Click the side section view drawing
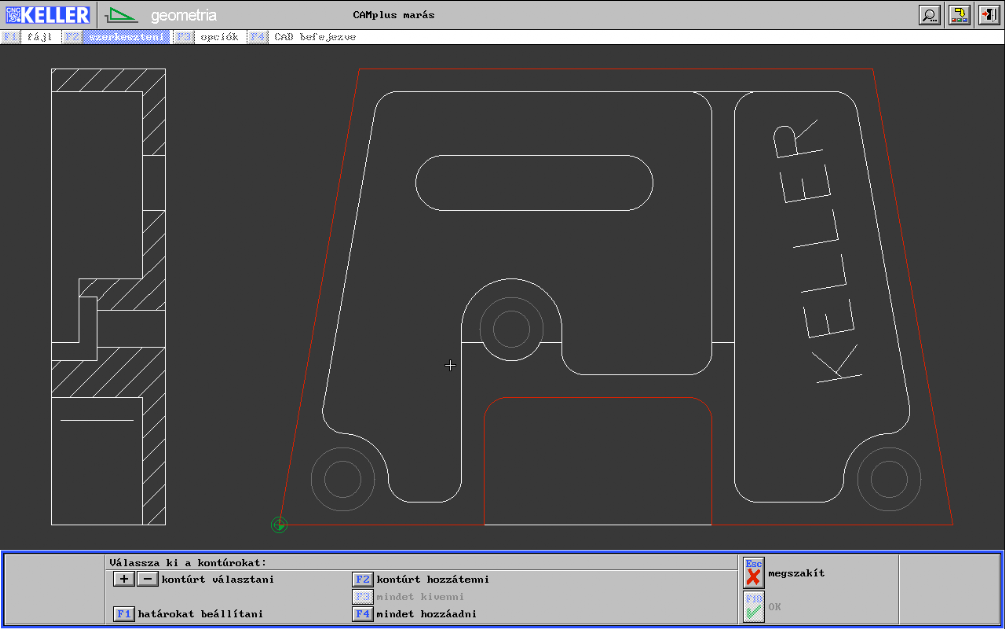Screen dimensions: 1005x629 coord(108,297)
